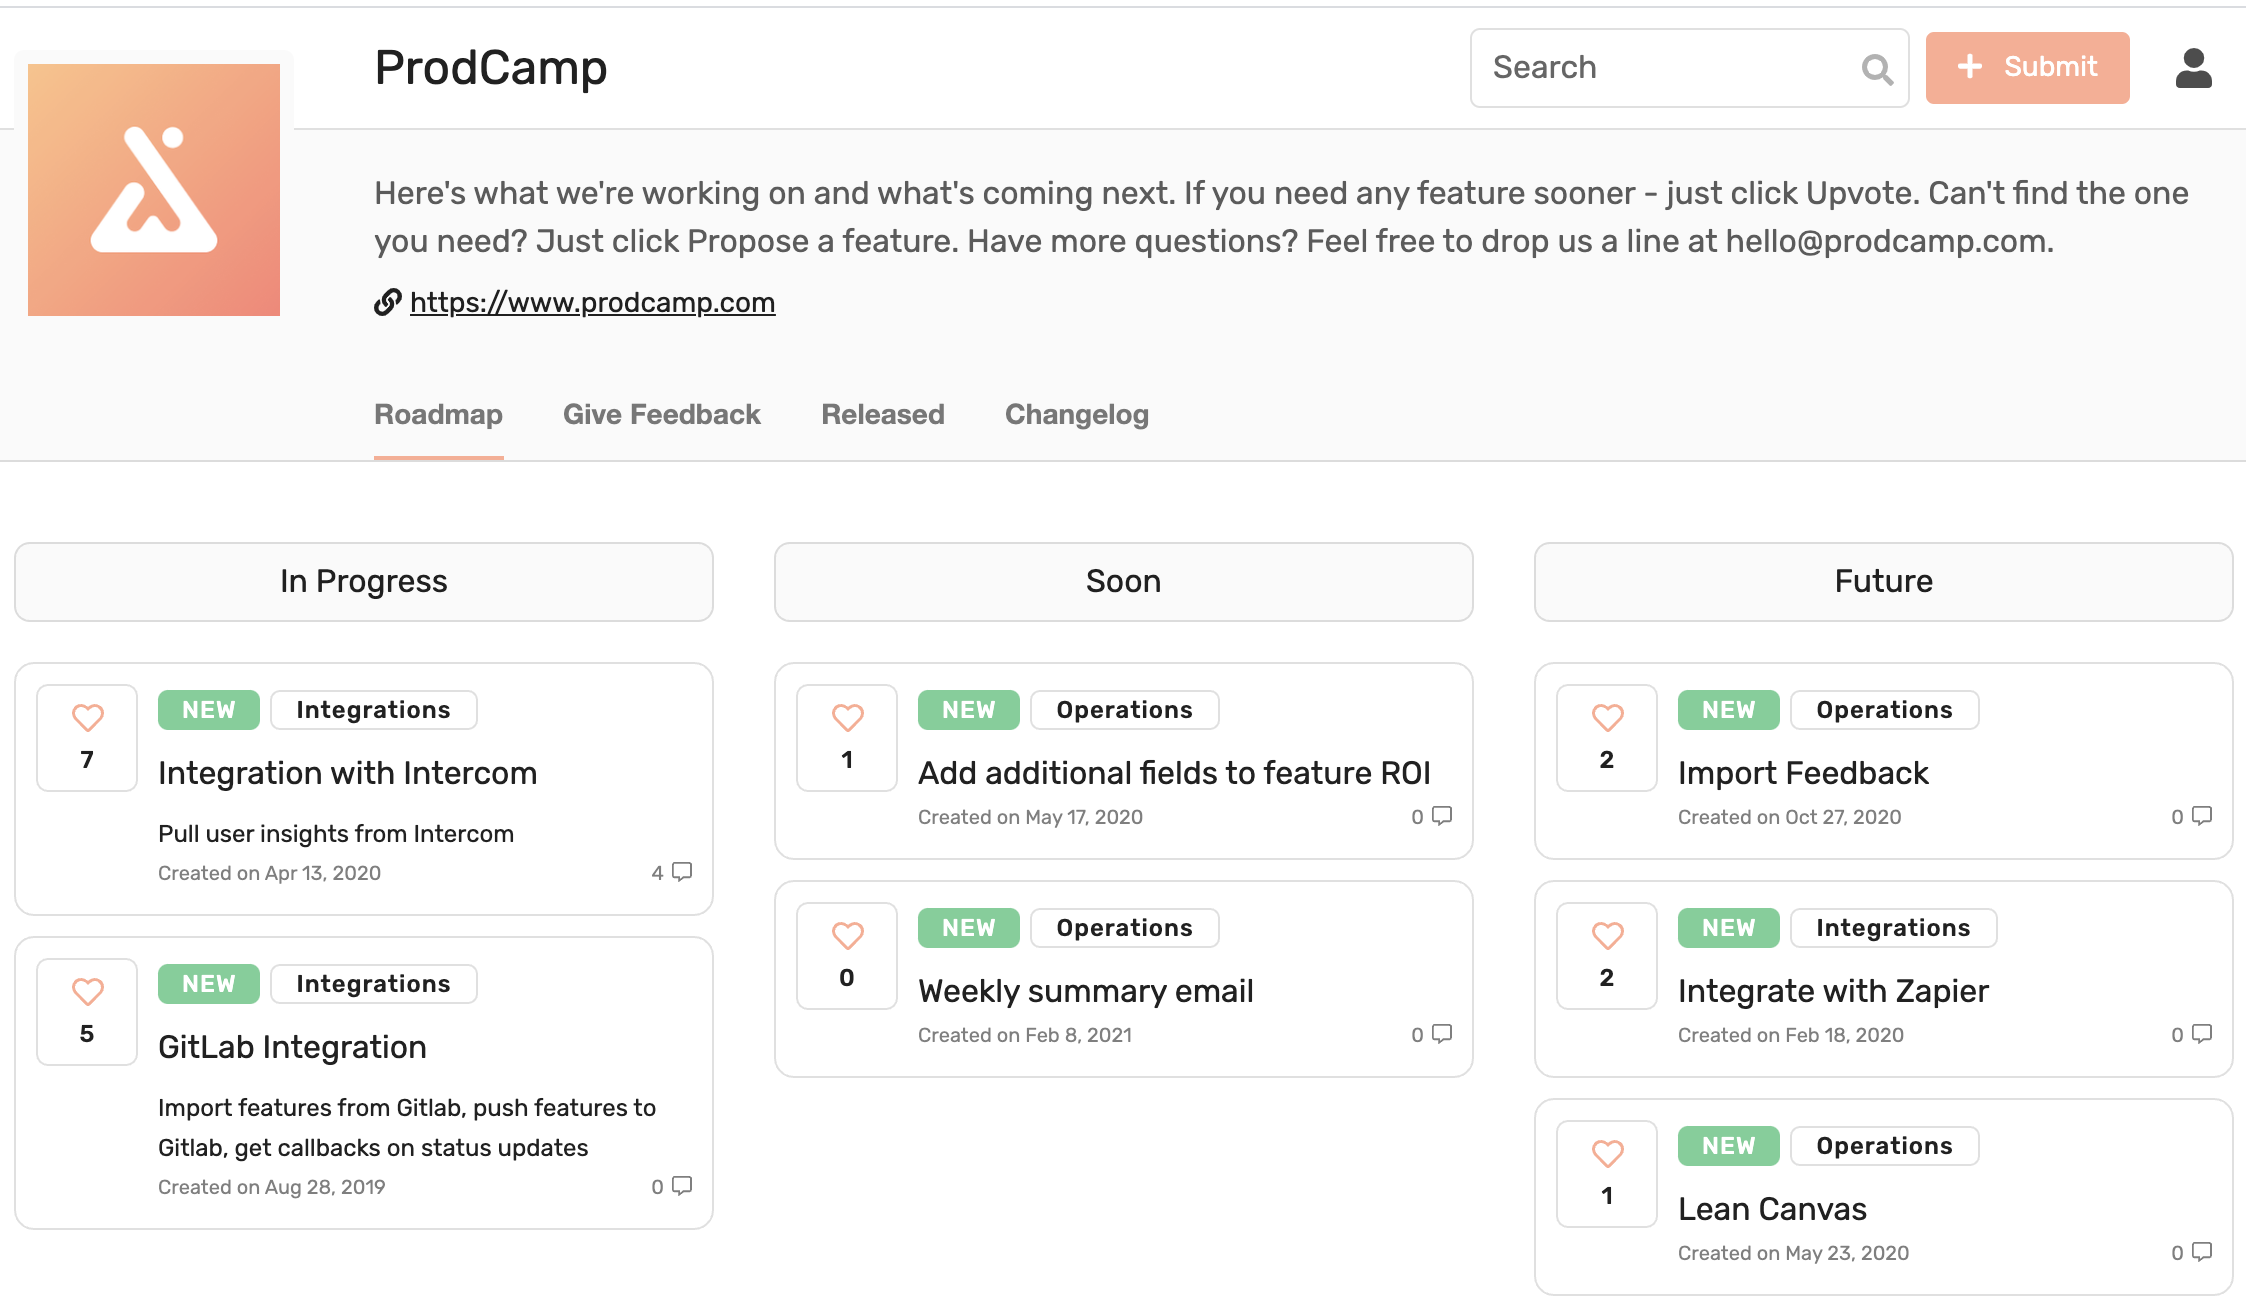Click inside the Search input field
The width and height of the screenshot is (2246, 1310).
click(1650, 67)
